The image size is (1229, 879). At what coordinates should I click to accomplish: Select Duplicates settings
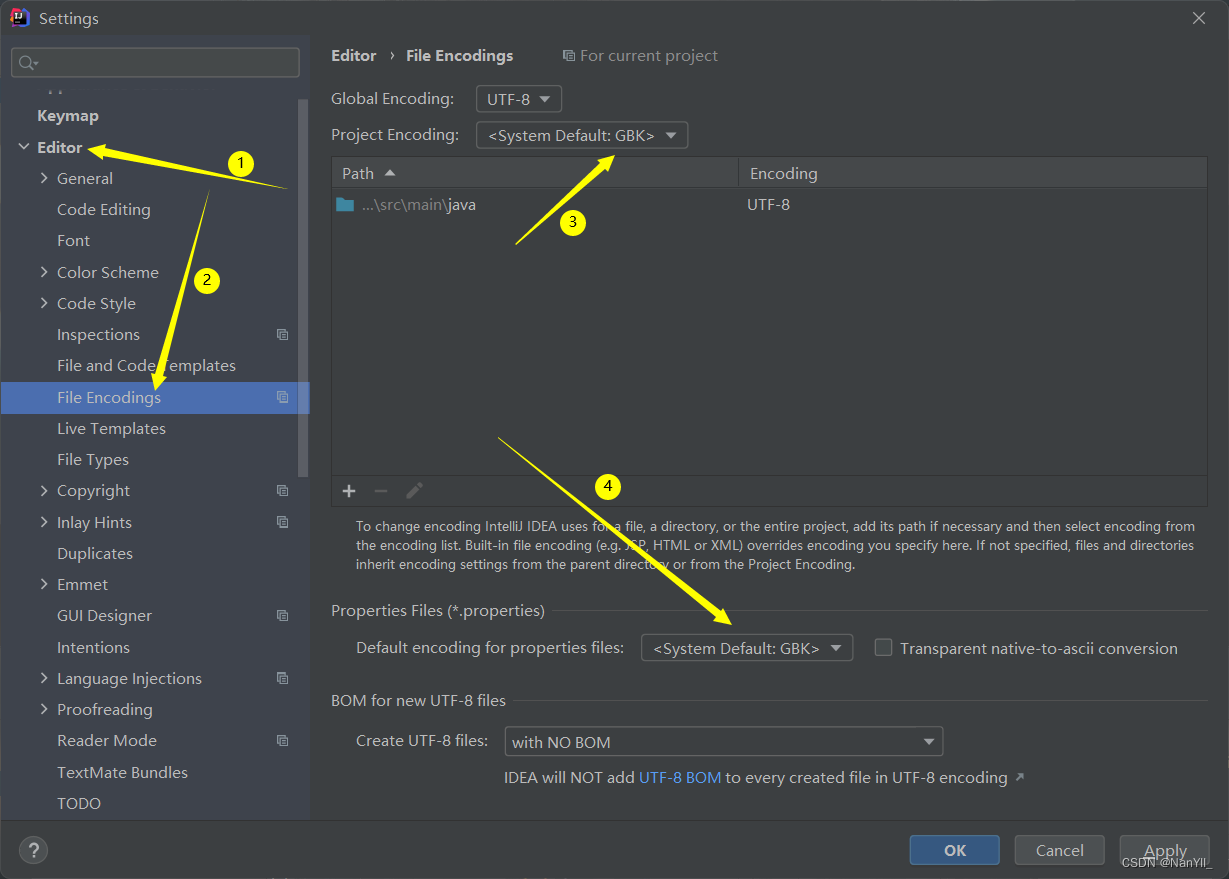click(x=95, y=553)
